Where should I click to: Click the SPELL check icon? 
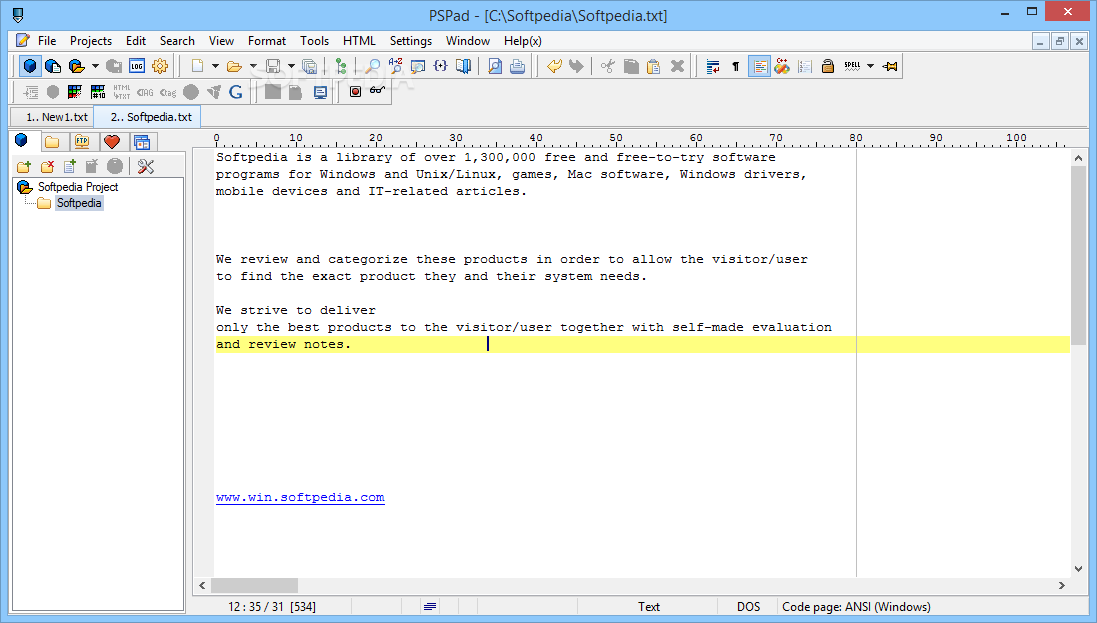click(852, 66)
